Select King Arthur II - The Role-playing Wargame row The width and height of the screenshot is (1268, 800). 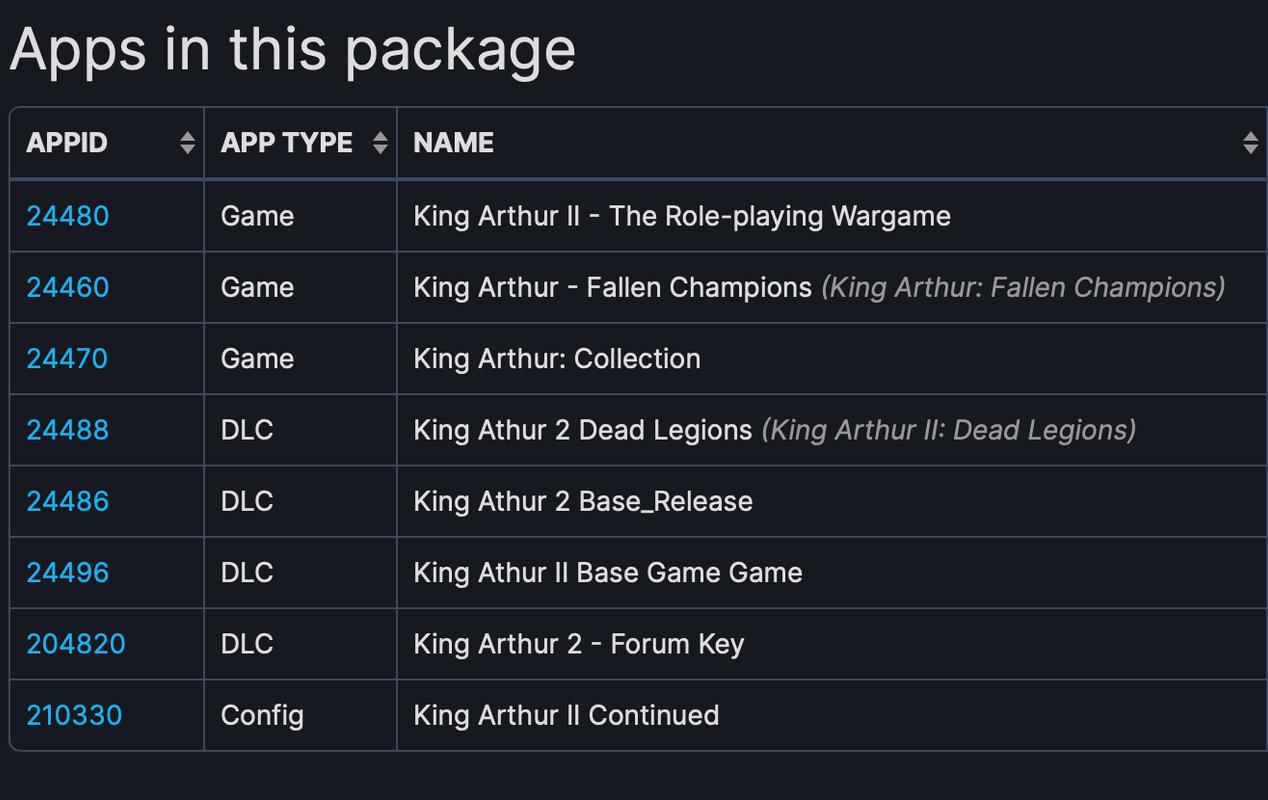[x=681, y=216]
